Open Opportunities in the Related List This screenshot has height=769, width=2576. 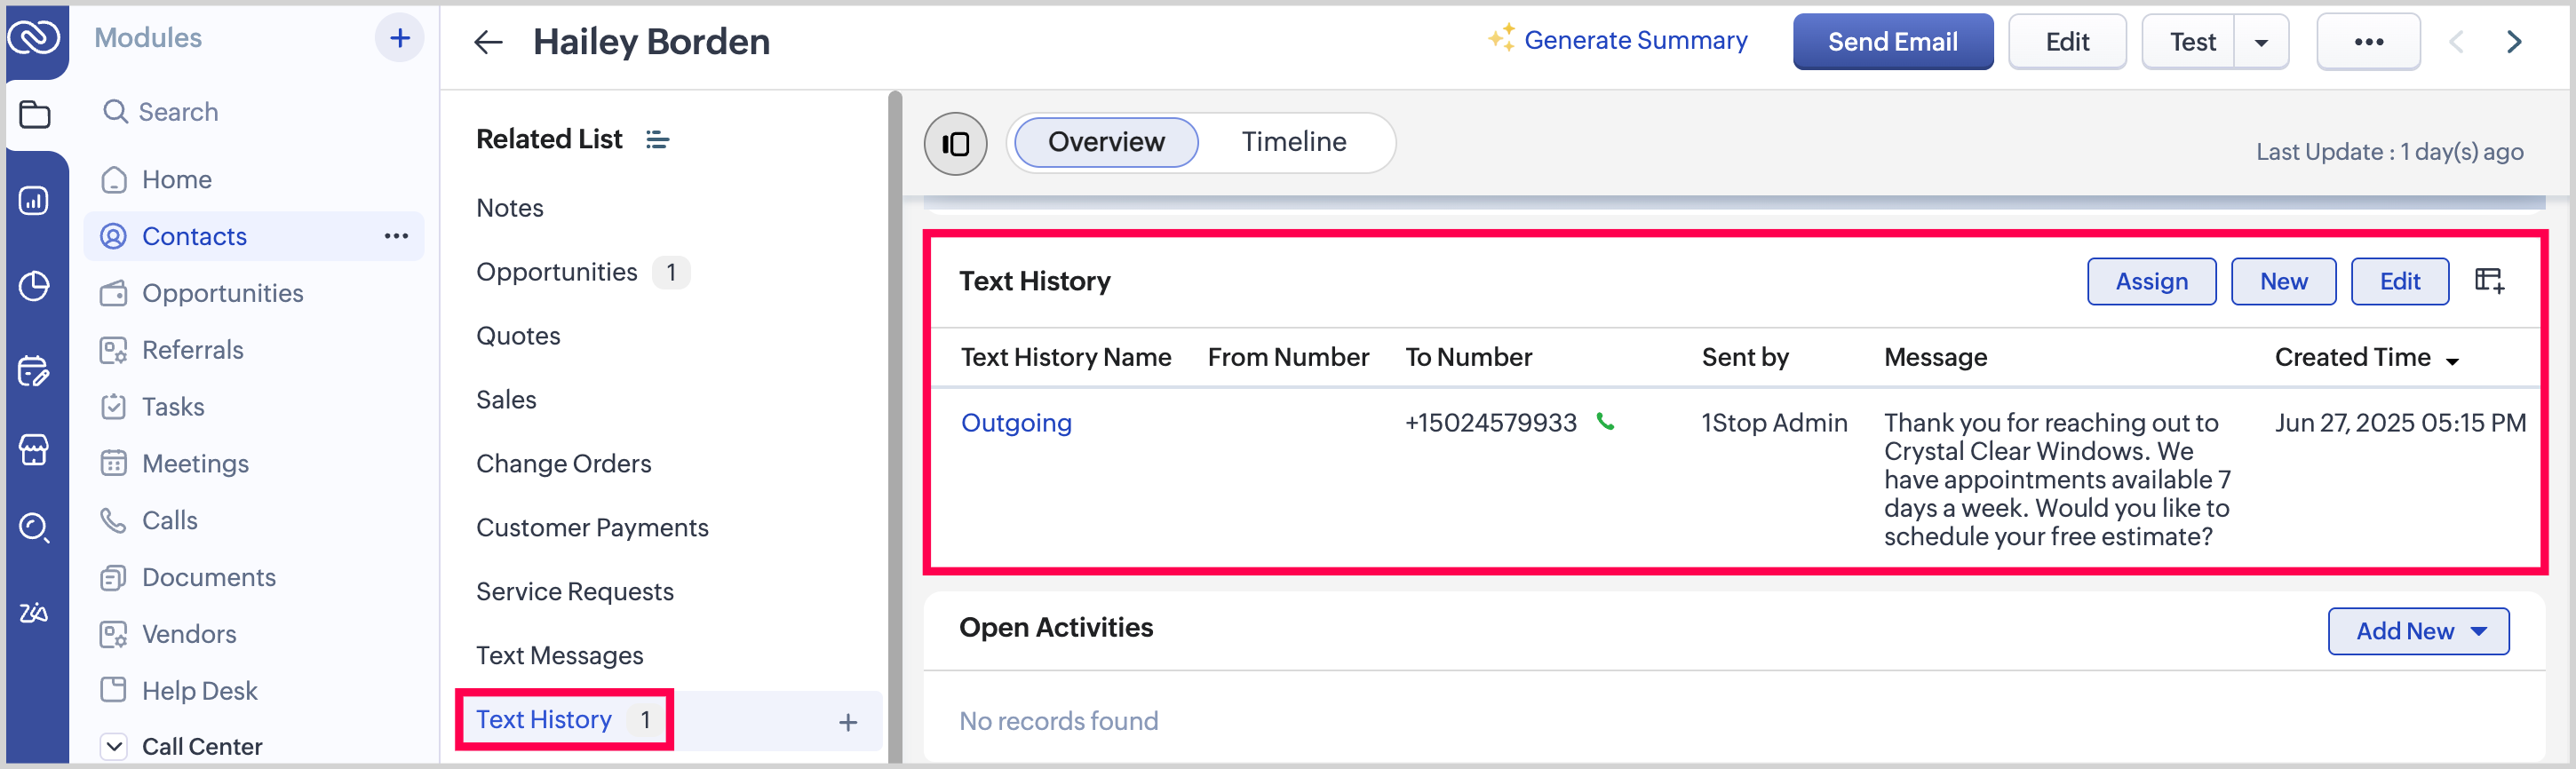(556, 272)
